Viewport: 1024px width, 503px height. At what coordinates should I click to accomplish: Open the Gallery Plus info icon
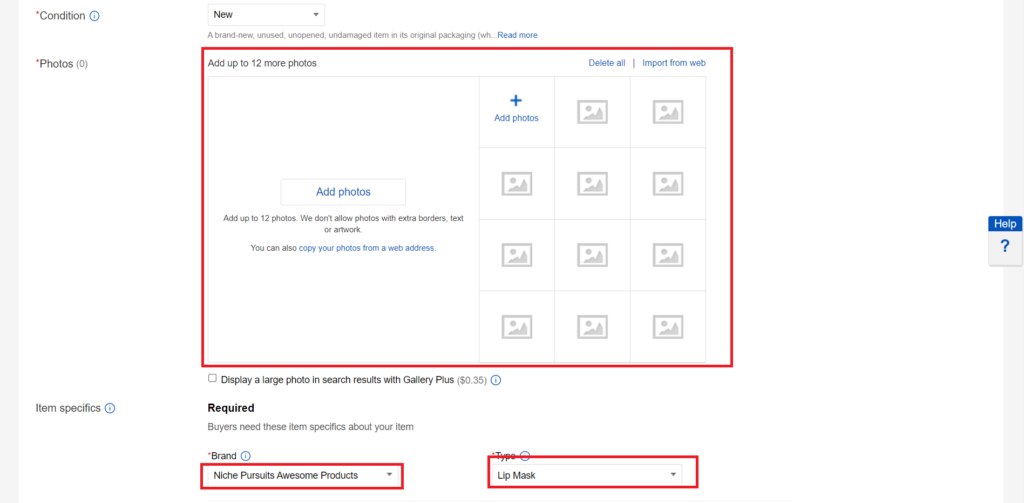point(496,380)
